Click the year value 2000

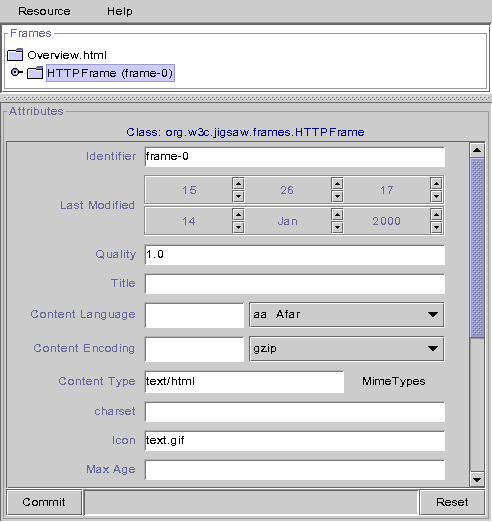(x=387, y=221)
